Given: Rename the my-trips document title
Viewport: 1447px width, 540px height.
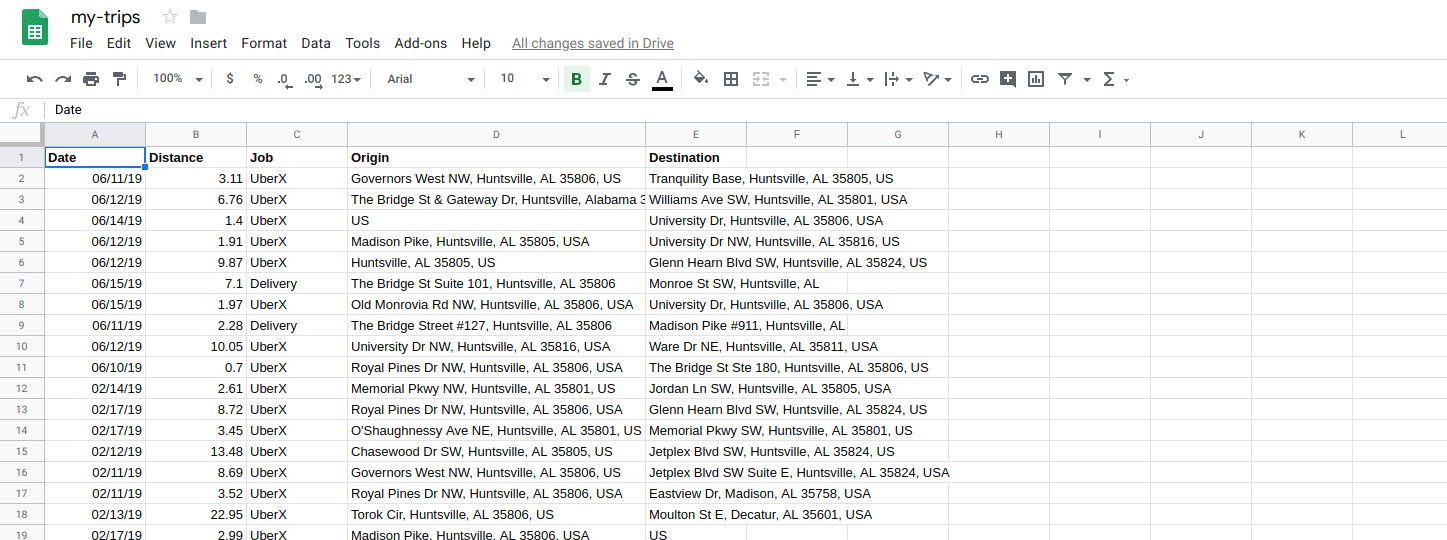Looking at the screenshot, I should tap(106, 17).
